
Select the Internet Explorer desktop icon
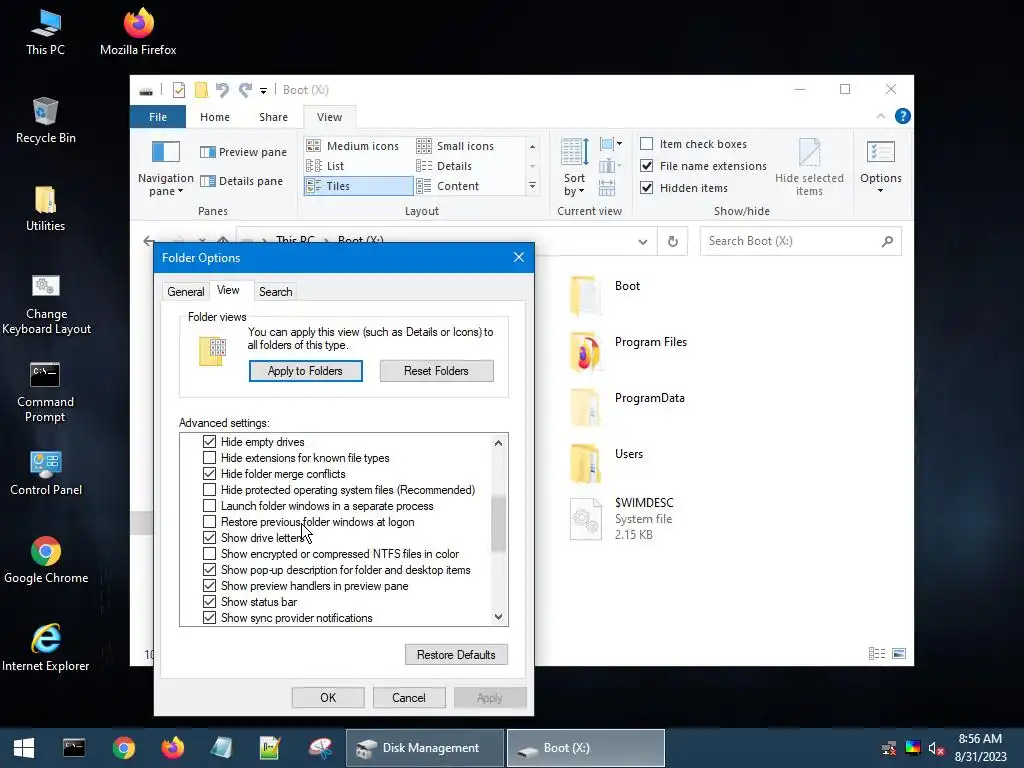pyautogui.click(x=46, y=648)
